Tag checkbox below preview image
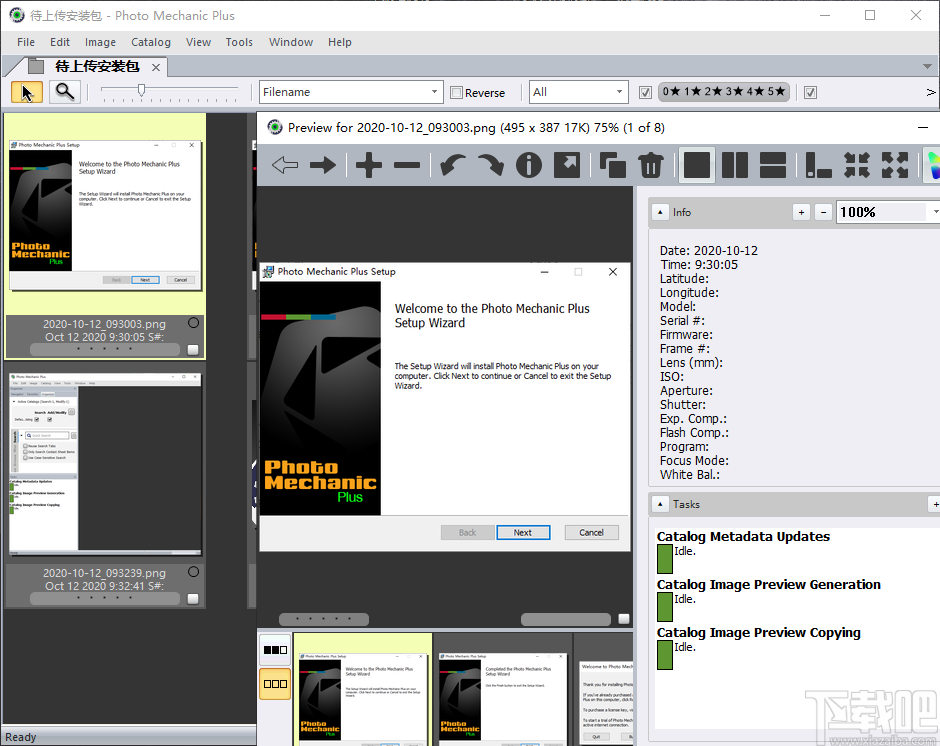Viewport: 940px width, 746px height. click(x=624, y=619)
